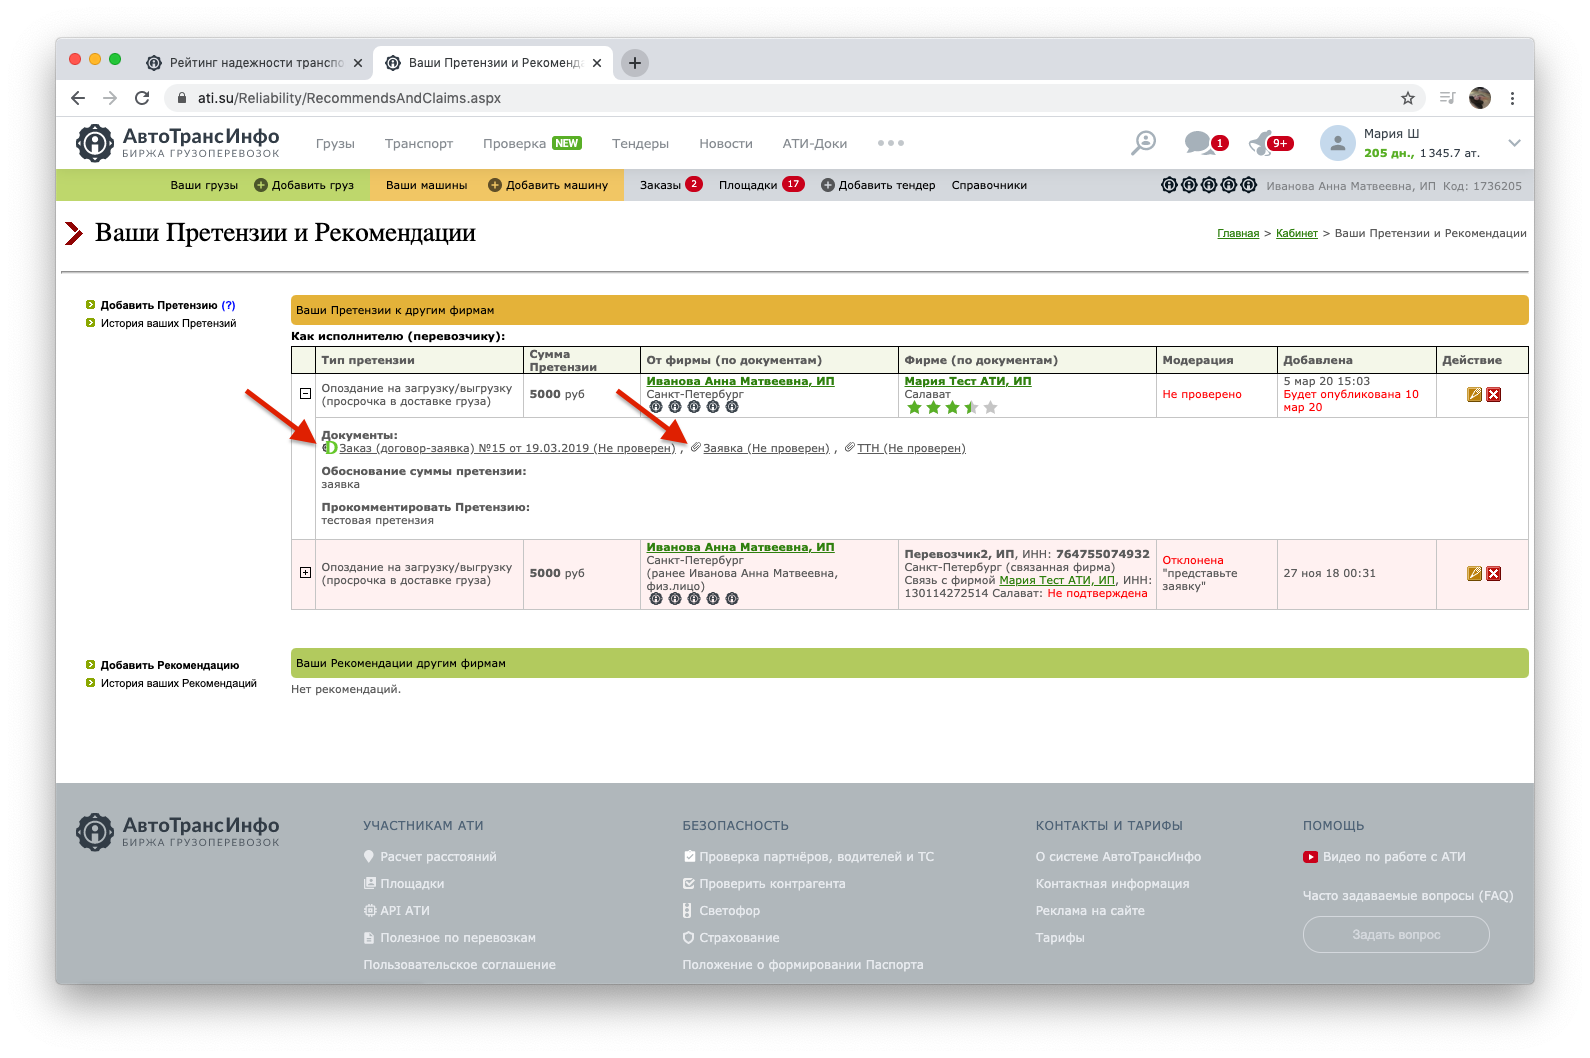Click the АвтоТрансИнфо header logo
This screenshot has width=1590, height=1058.
pyautogui.click(x=178, y=142)
